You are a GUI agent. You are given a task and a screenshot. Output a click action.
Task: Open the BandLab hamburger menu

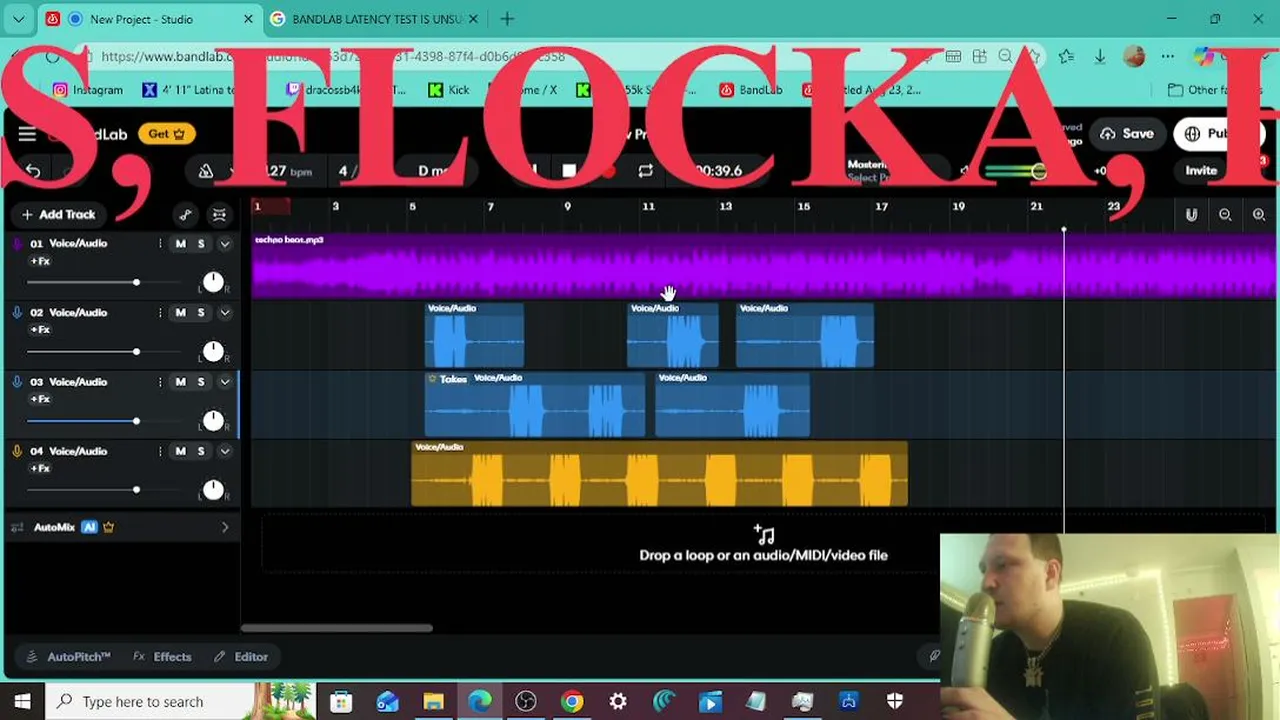point(27,134)
